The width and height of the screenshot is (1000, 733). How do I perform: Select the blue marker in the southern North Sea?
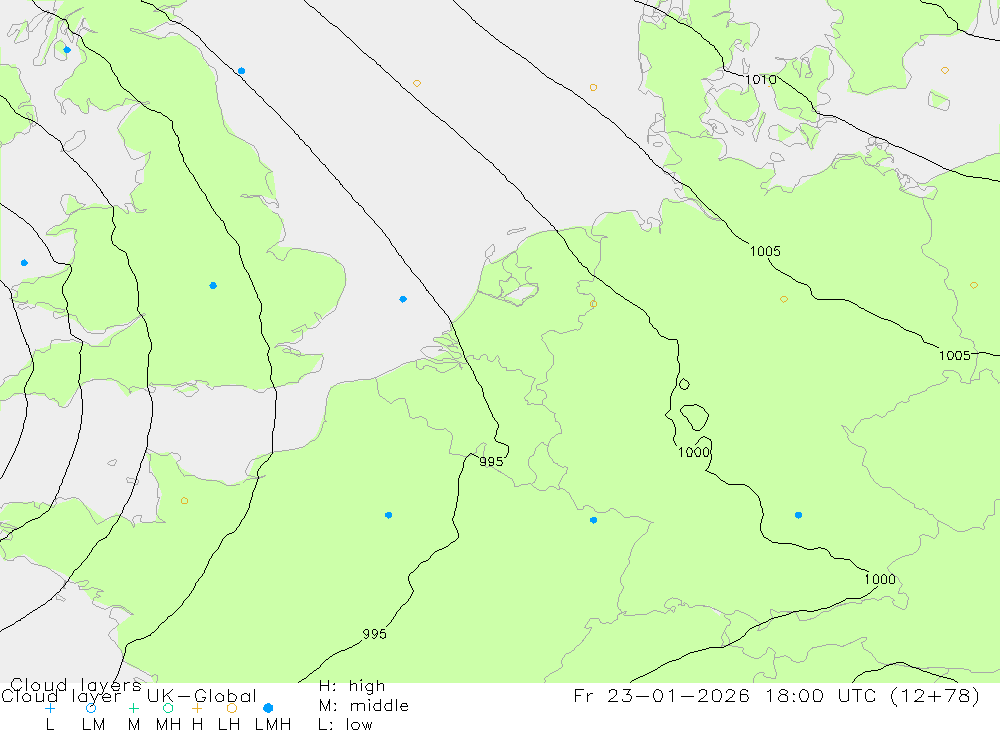(x=403, y=299)
